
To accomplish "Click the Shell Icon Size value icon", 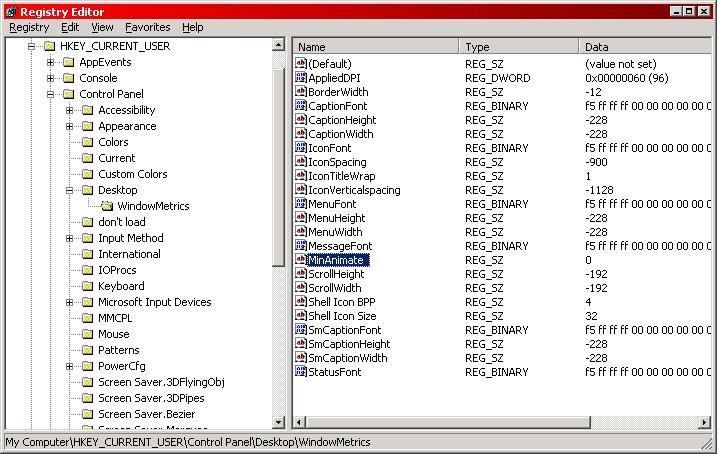I will (x=300, y=315).
